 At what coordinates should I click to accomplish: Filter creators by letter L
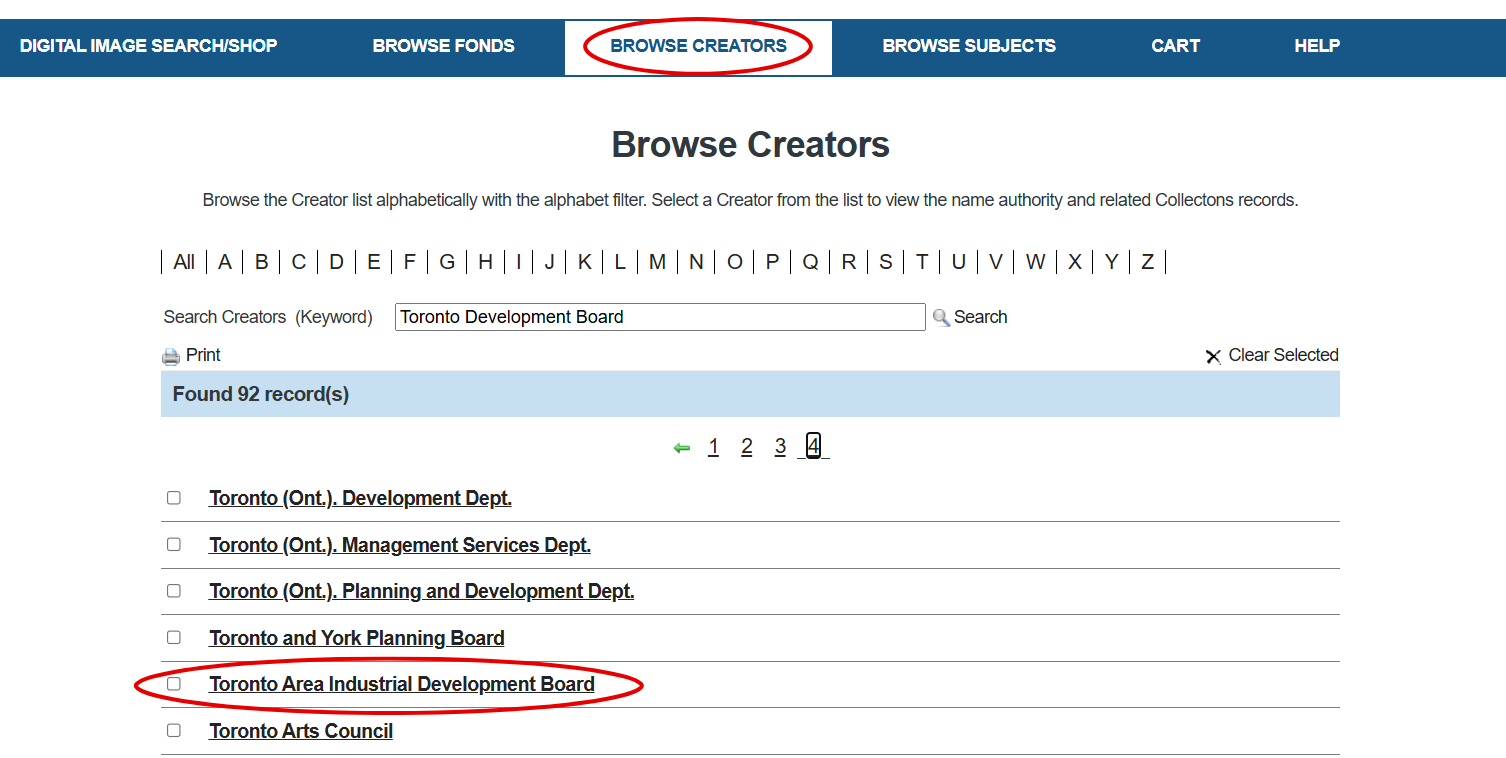click(620, 262)
